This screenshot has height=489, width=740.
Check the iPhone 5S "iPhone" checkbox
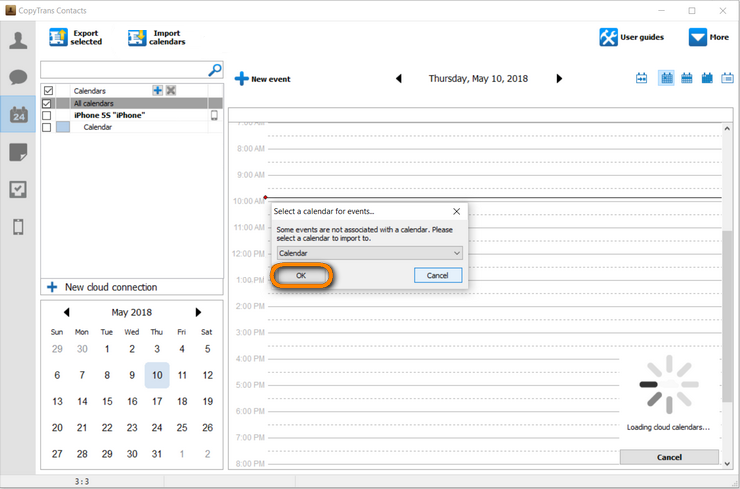47,115
